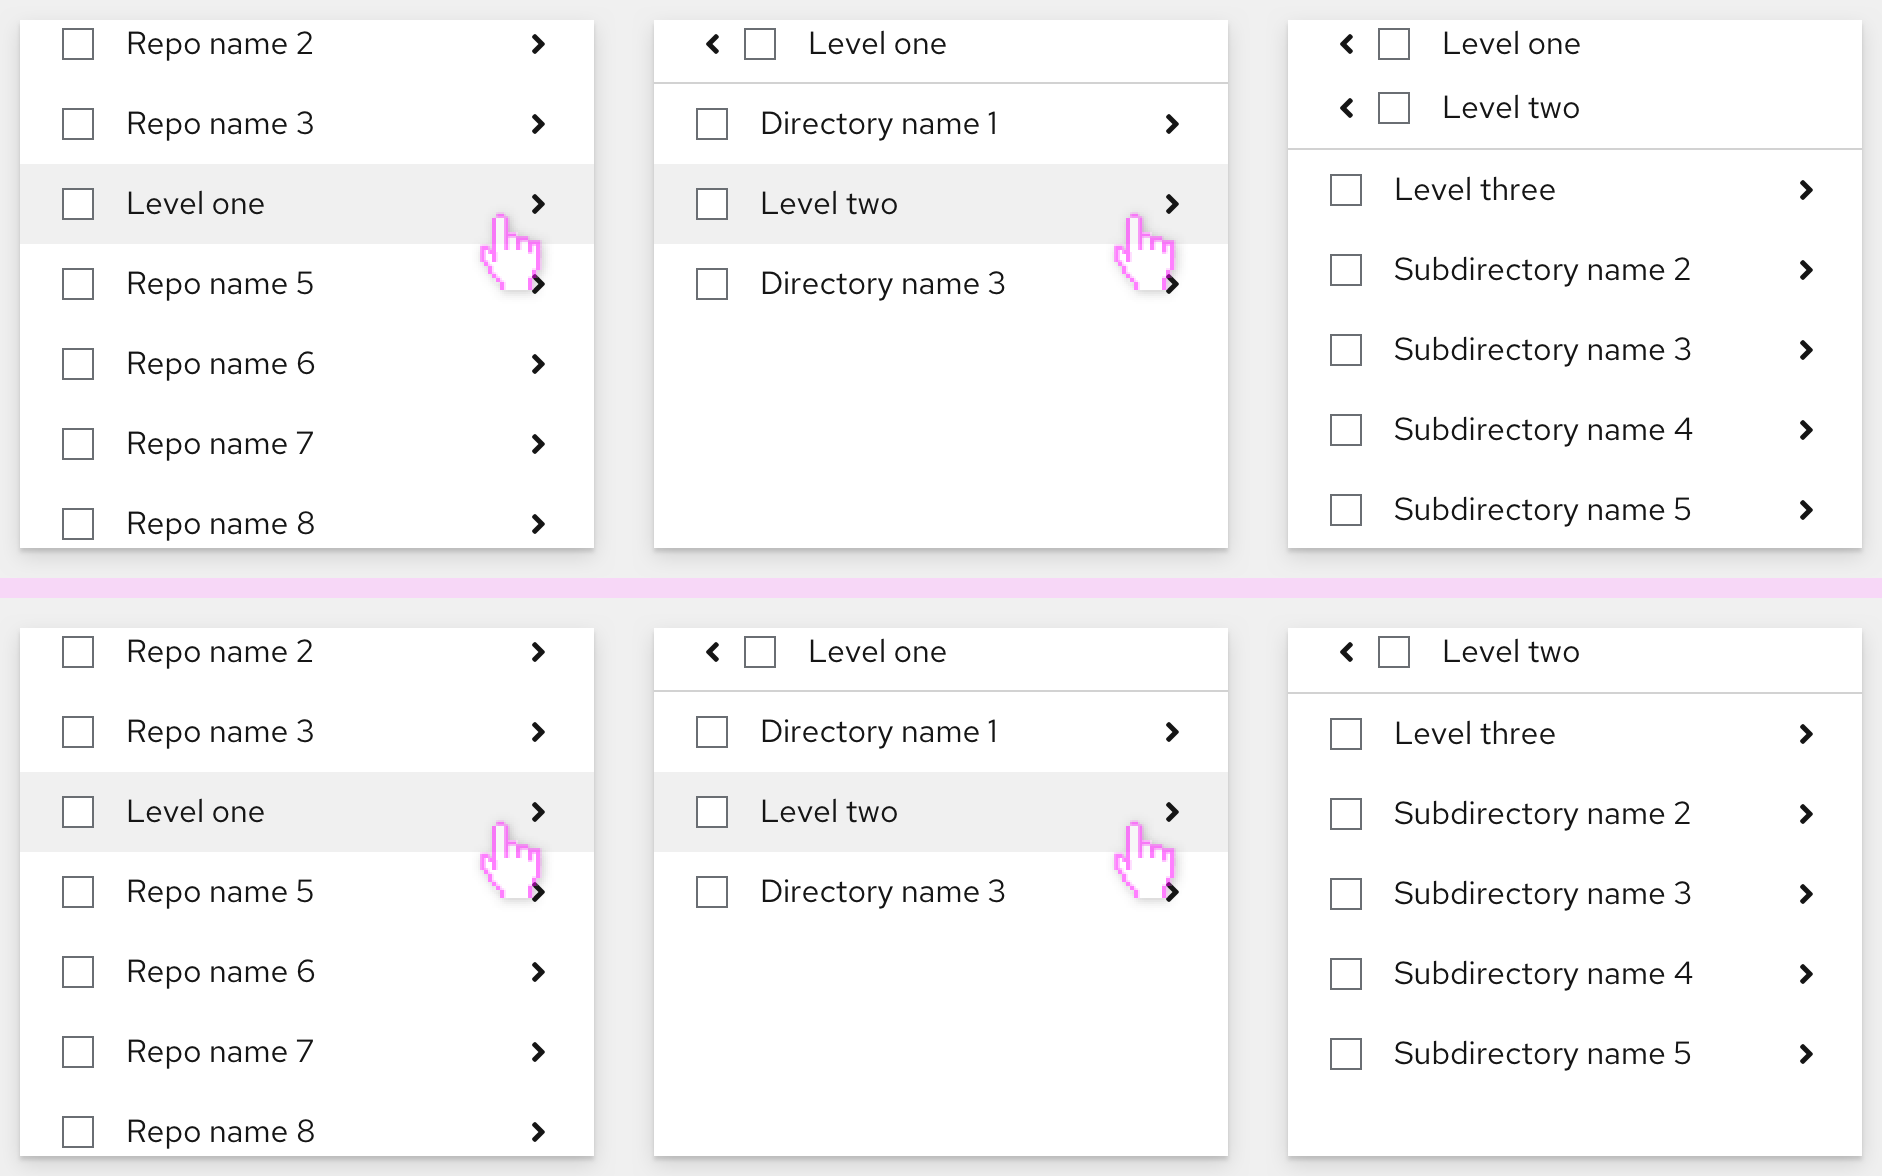Screen dimensions: 1882x1176
Task: Click the chevron next to Level three
Action: (1806, 189)
